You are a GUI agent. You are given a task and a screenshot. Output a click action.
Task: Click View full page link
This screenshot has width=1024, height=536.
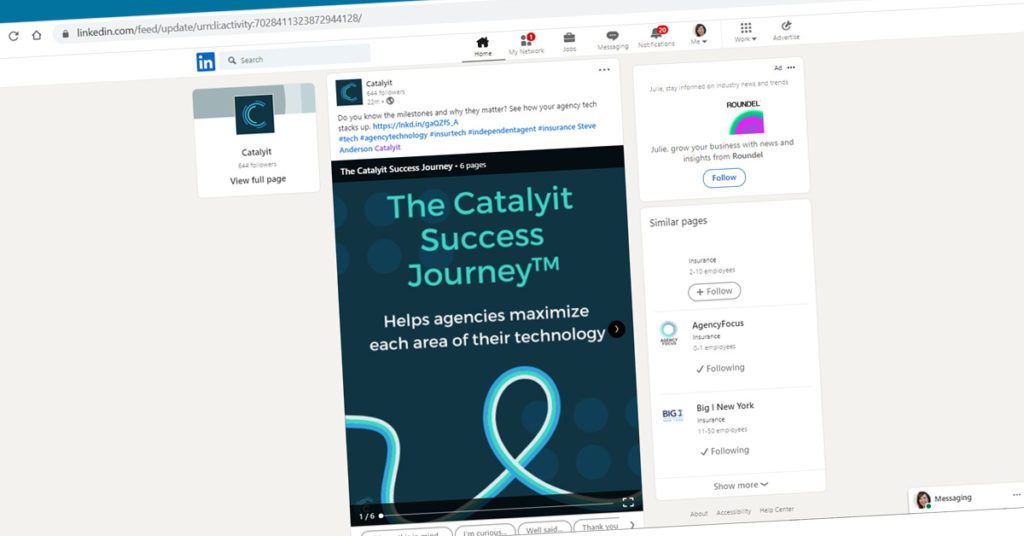click(258, 180)
